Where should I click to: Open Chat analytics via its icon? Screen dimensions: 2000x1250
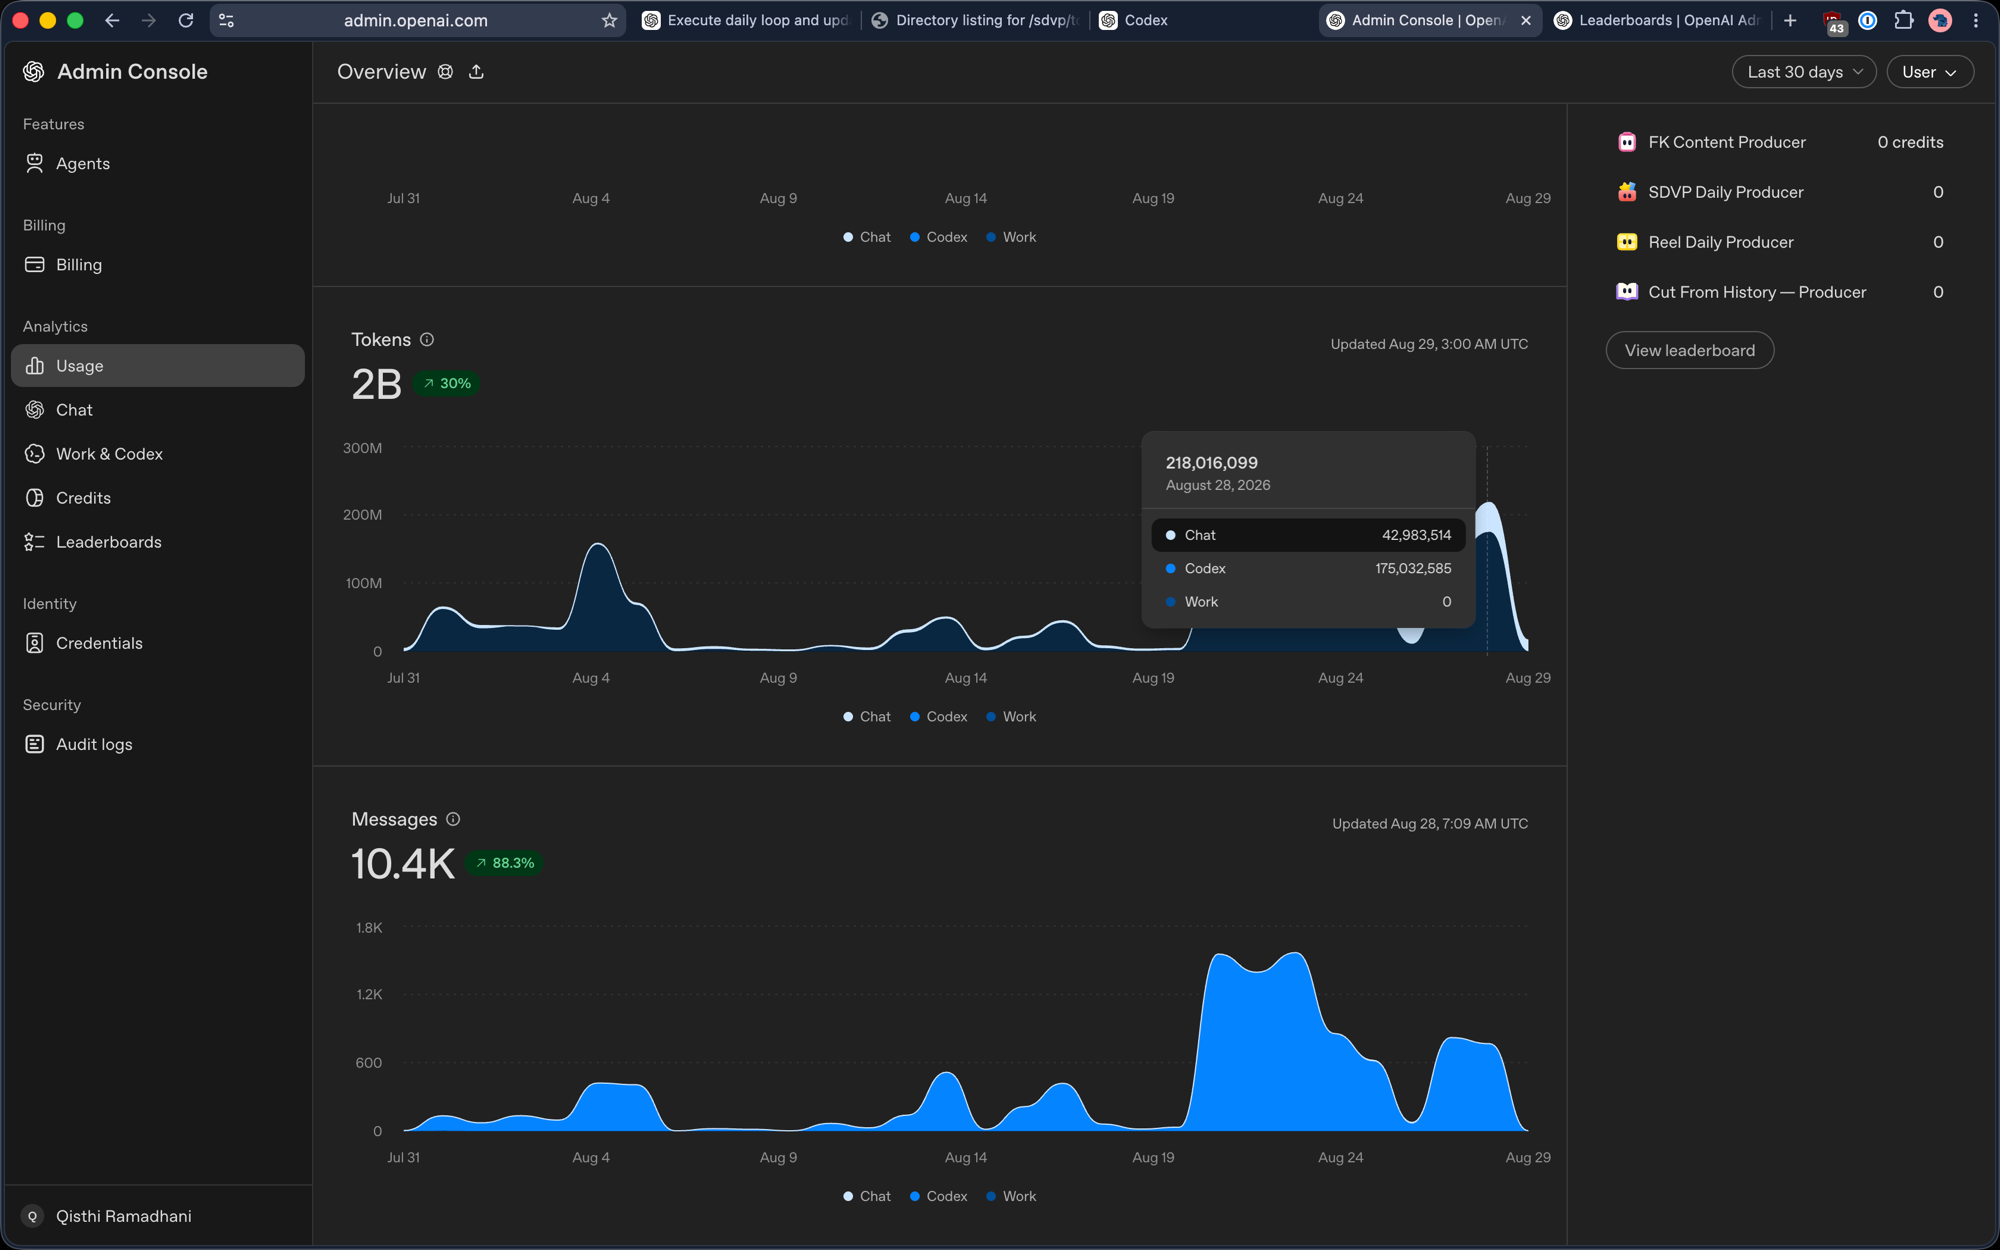click(35, 410)
